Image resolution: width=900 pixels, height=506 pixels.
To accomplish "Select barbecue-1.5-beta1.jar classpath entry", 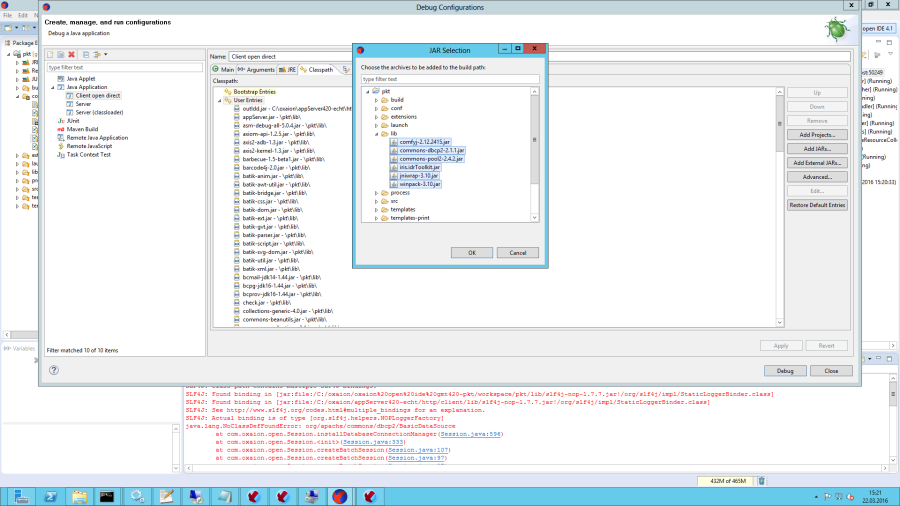I will 283,159.
